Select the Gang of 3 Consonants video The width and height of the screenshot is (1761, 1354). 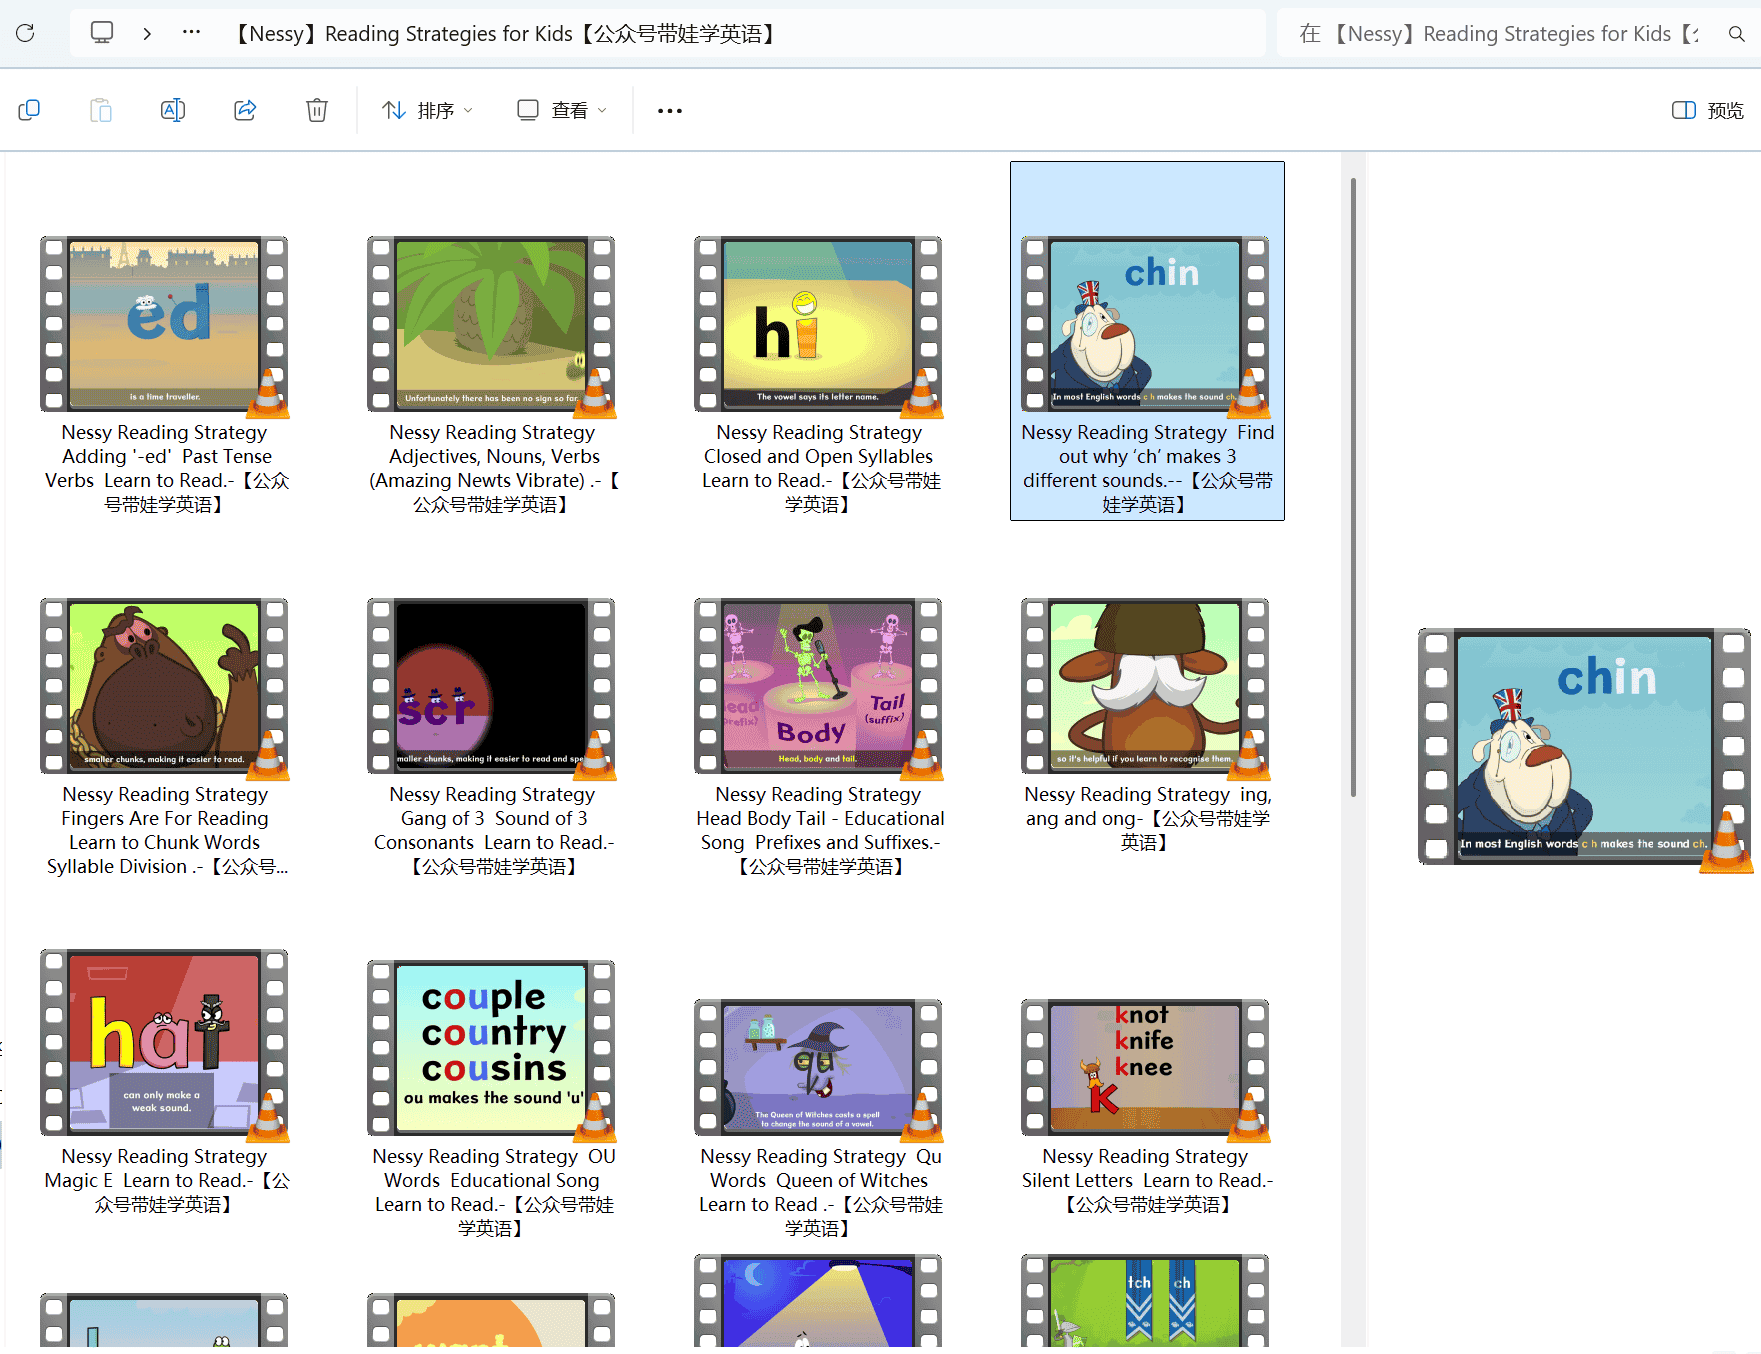(x=492, y=688)
